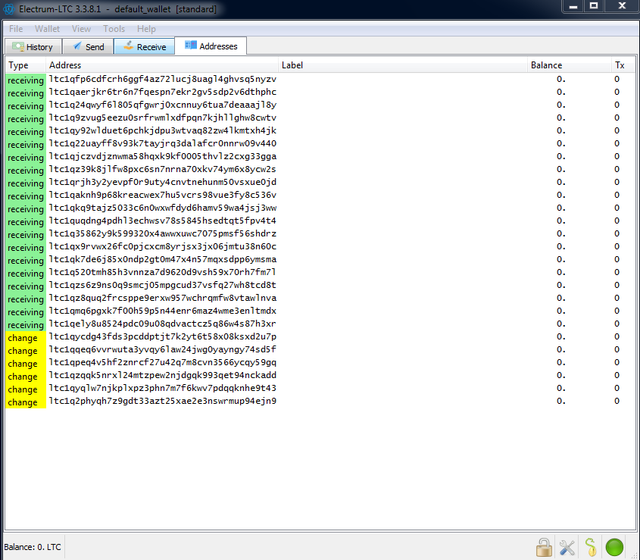
Task: Select change address ltc1qyqlw7njkplxpz3phn7m7f6kwv7pdqqknhe9t43
Action: point(162,388)
